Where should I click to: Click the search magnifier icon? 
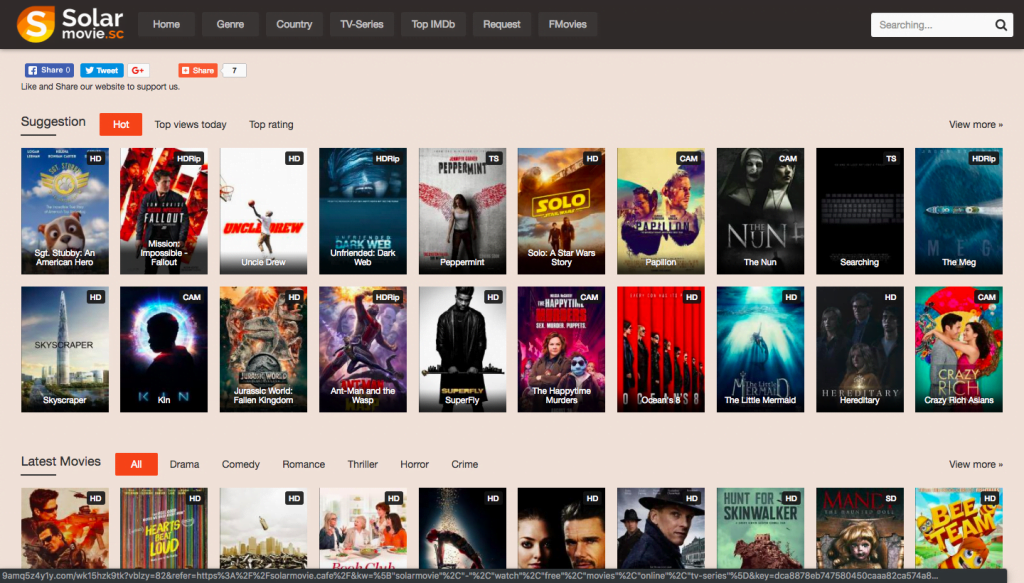click(x=1001, y=25)
